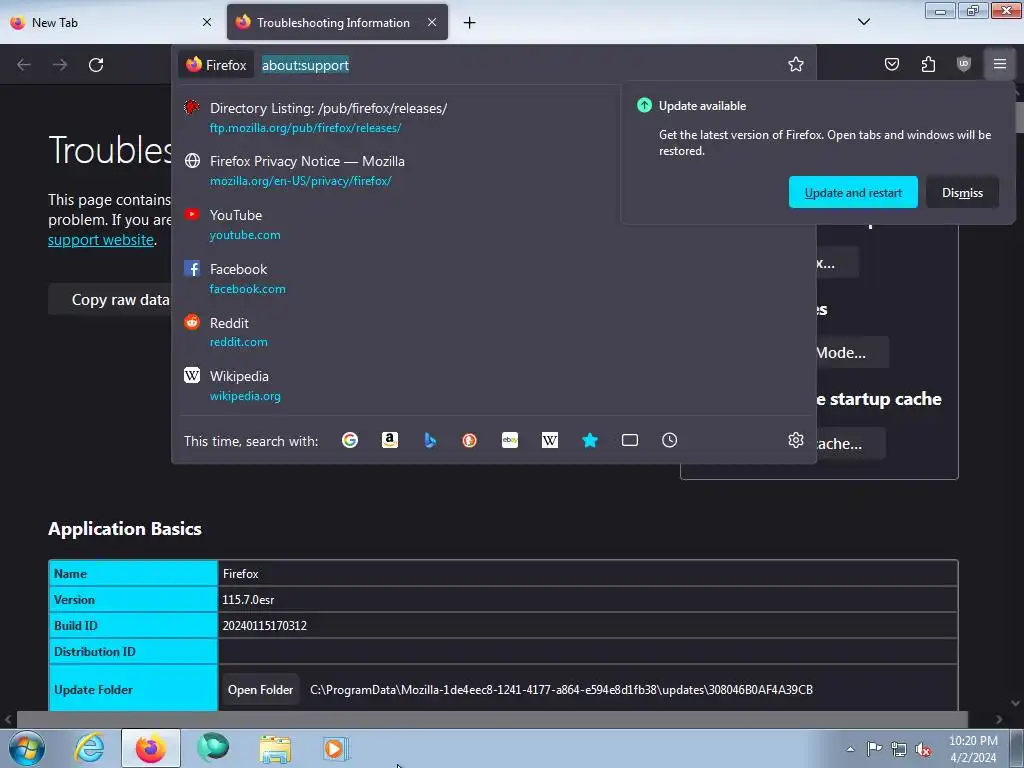Close the New Tab tab
Screen dimensions: 1024x768
tap(207, 22)
